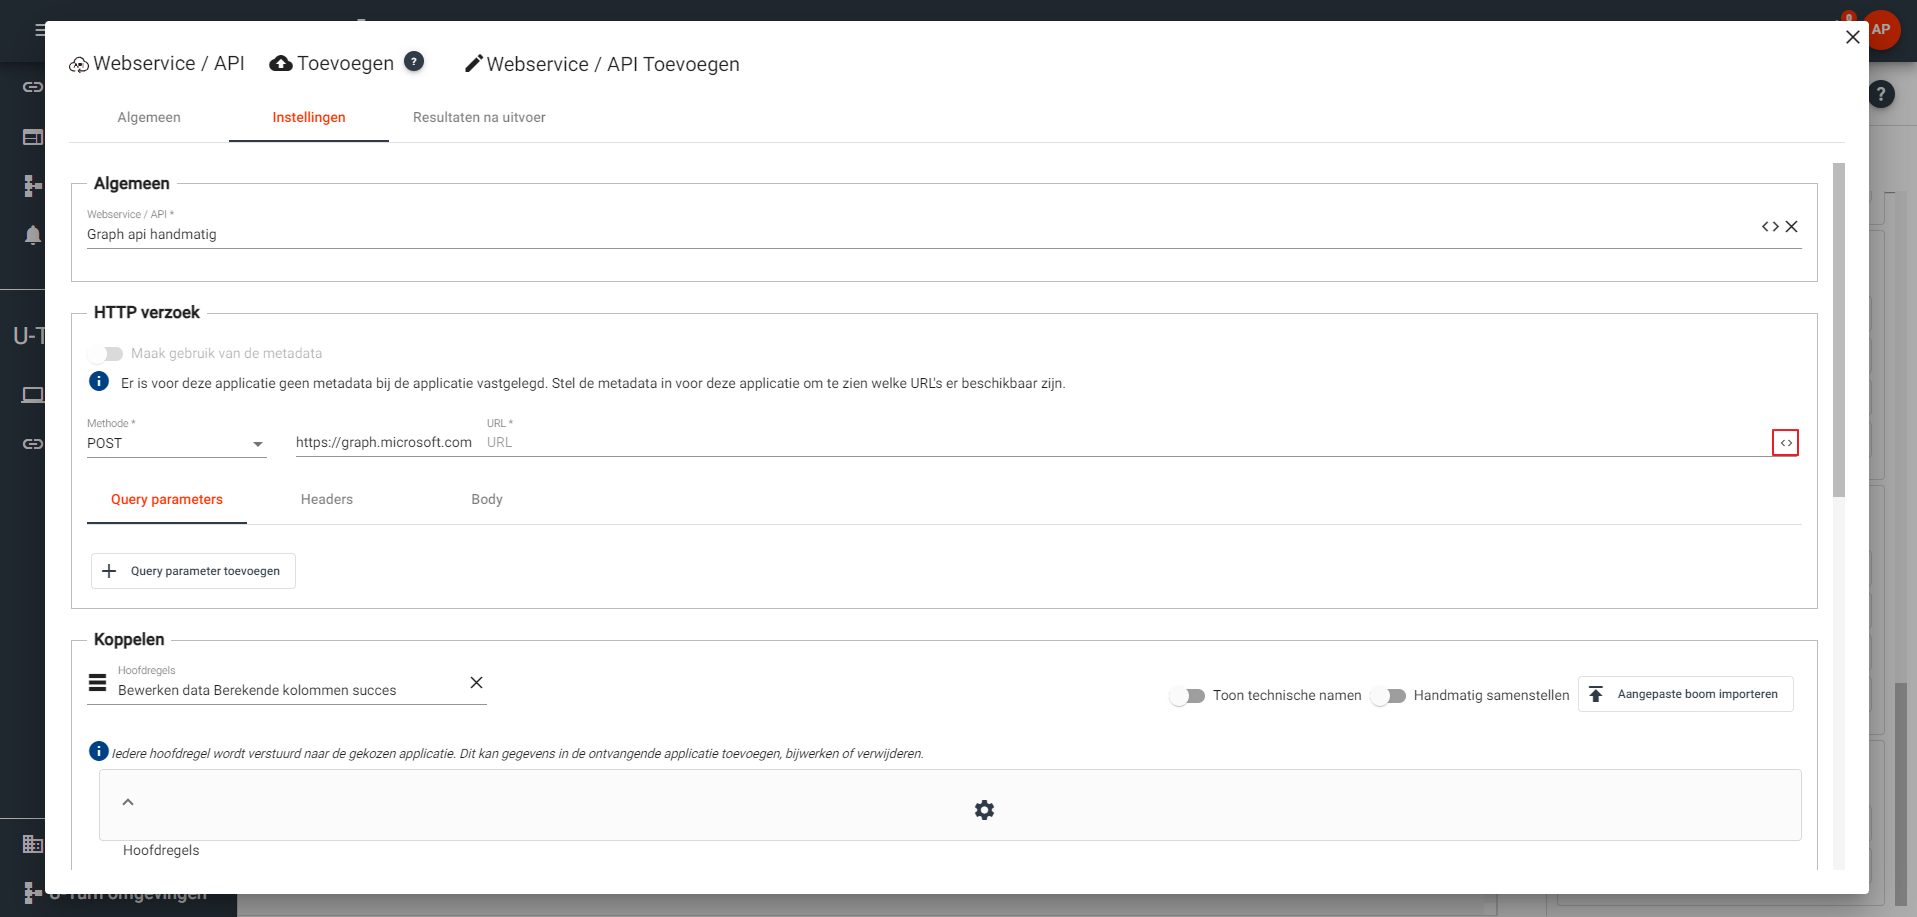The image size is (1917, 917).
Task: Open the Headers tab
Action: point(327,500)
